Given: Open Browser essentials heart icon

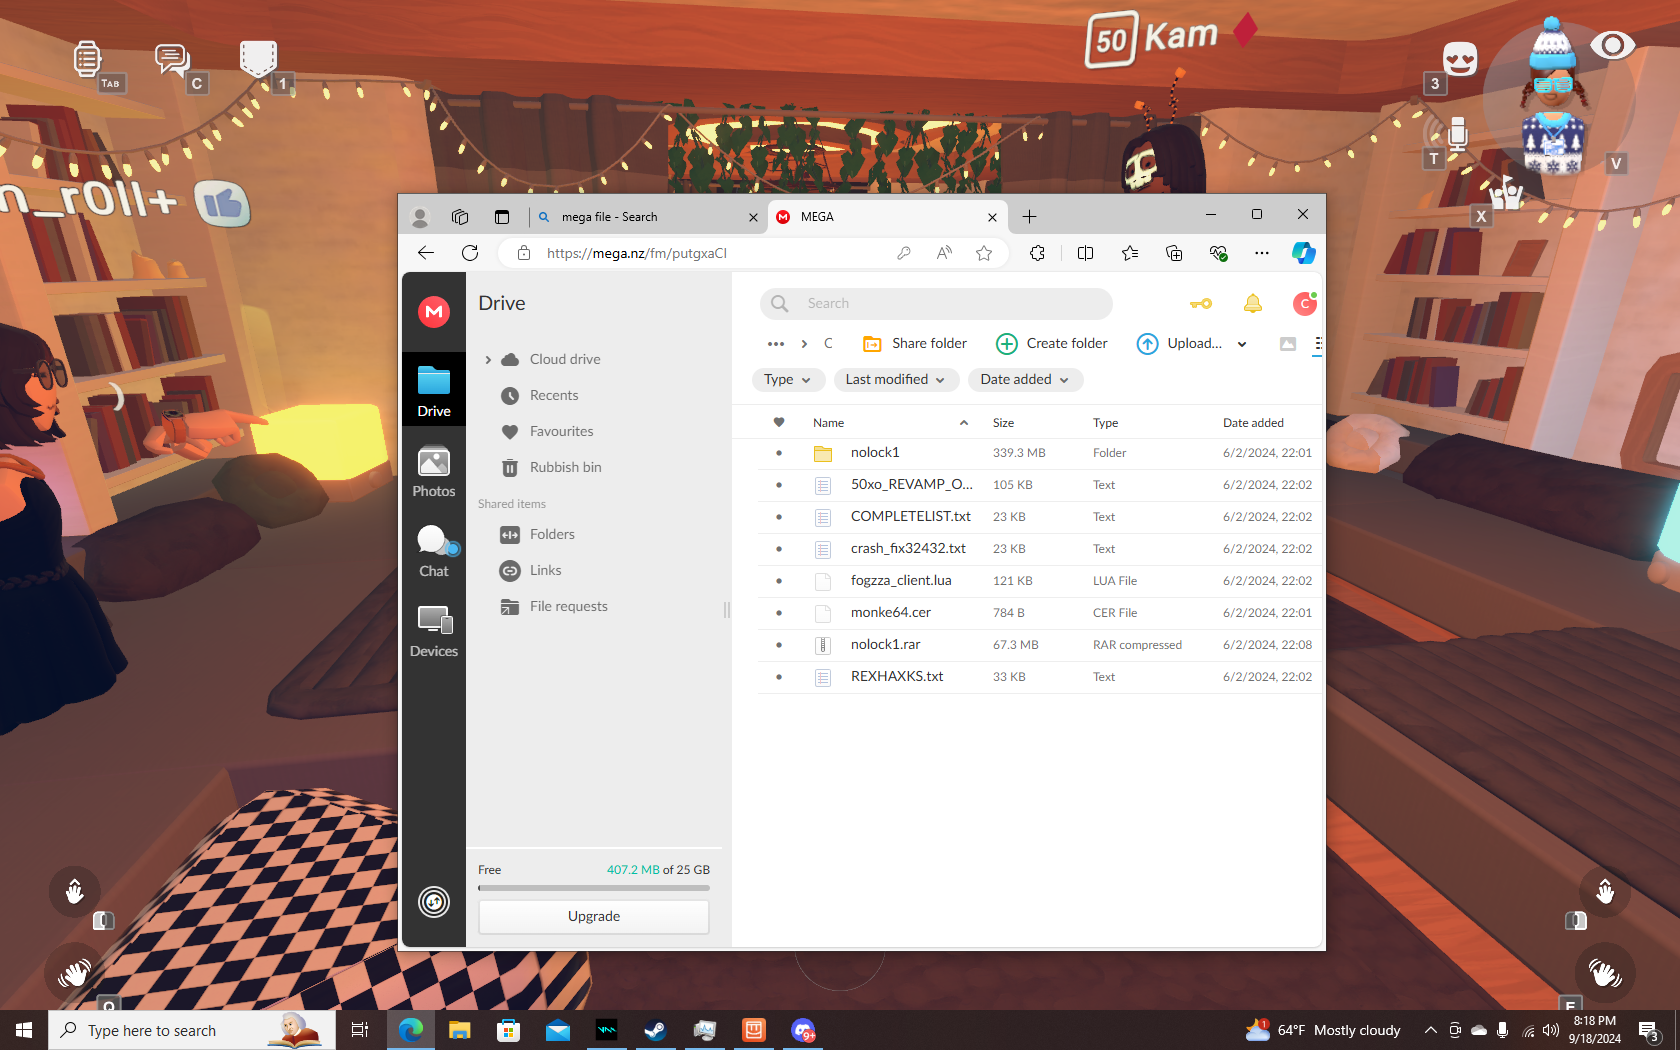Looking at the screenshot, I should 1218,253.
